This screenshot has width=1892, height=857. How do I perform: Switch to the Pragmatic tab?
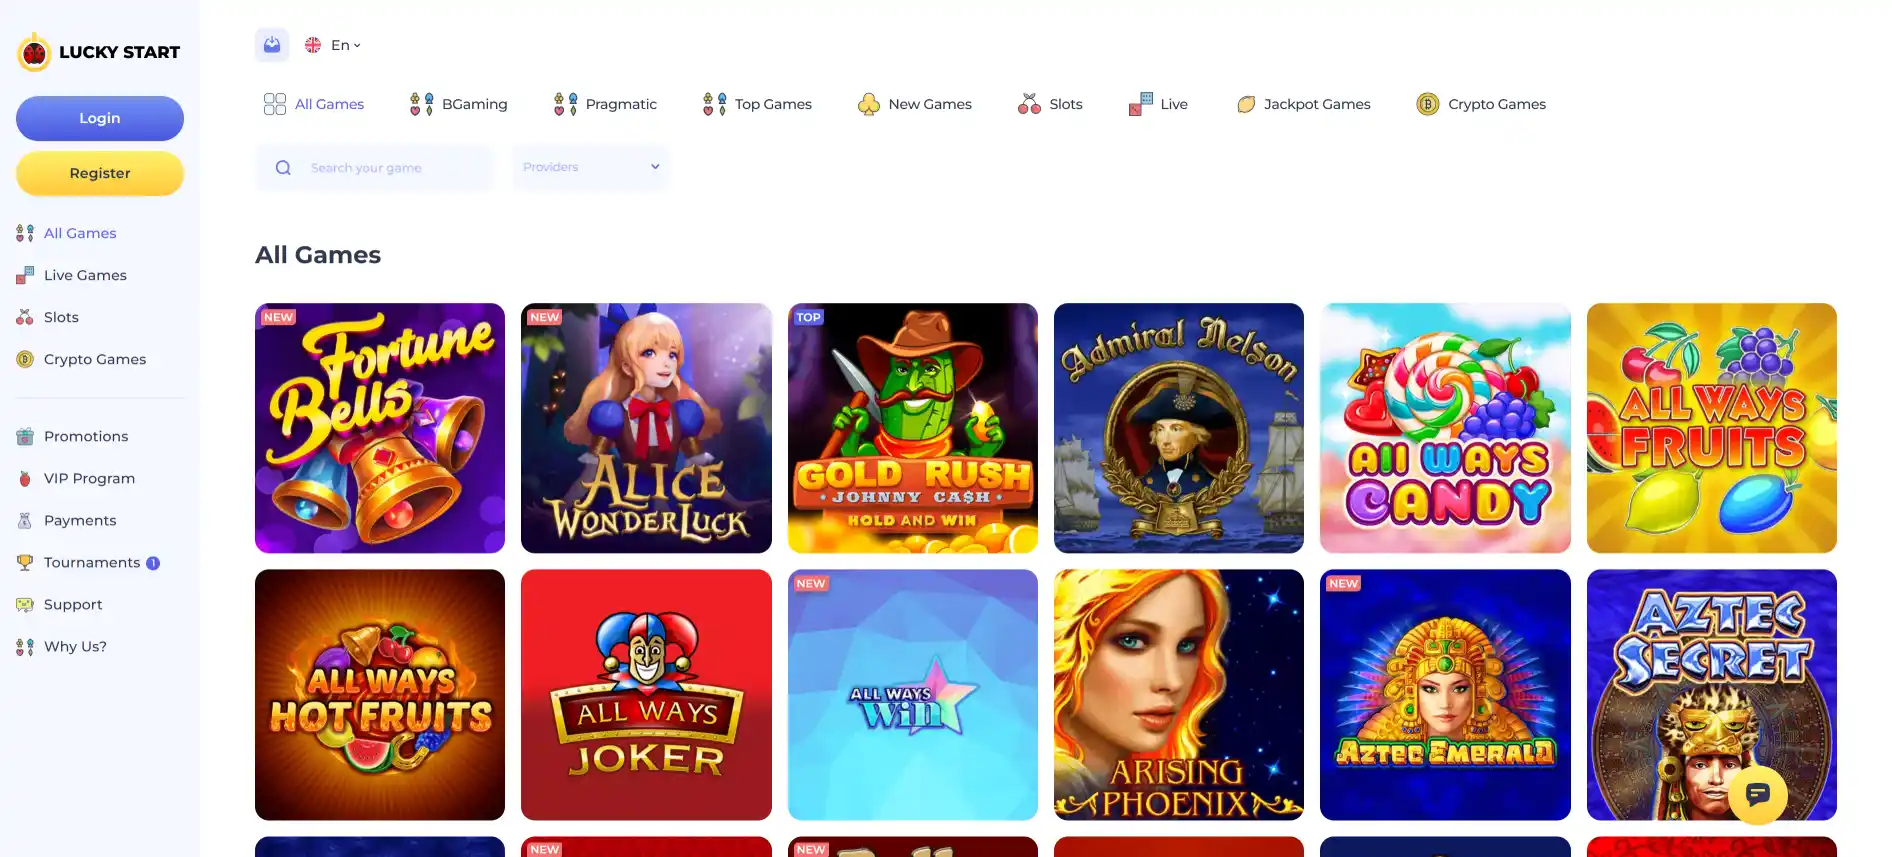(x=606, y=104)
